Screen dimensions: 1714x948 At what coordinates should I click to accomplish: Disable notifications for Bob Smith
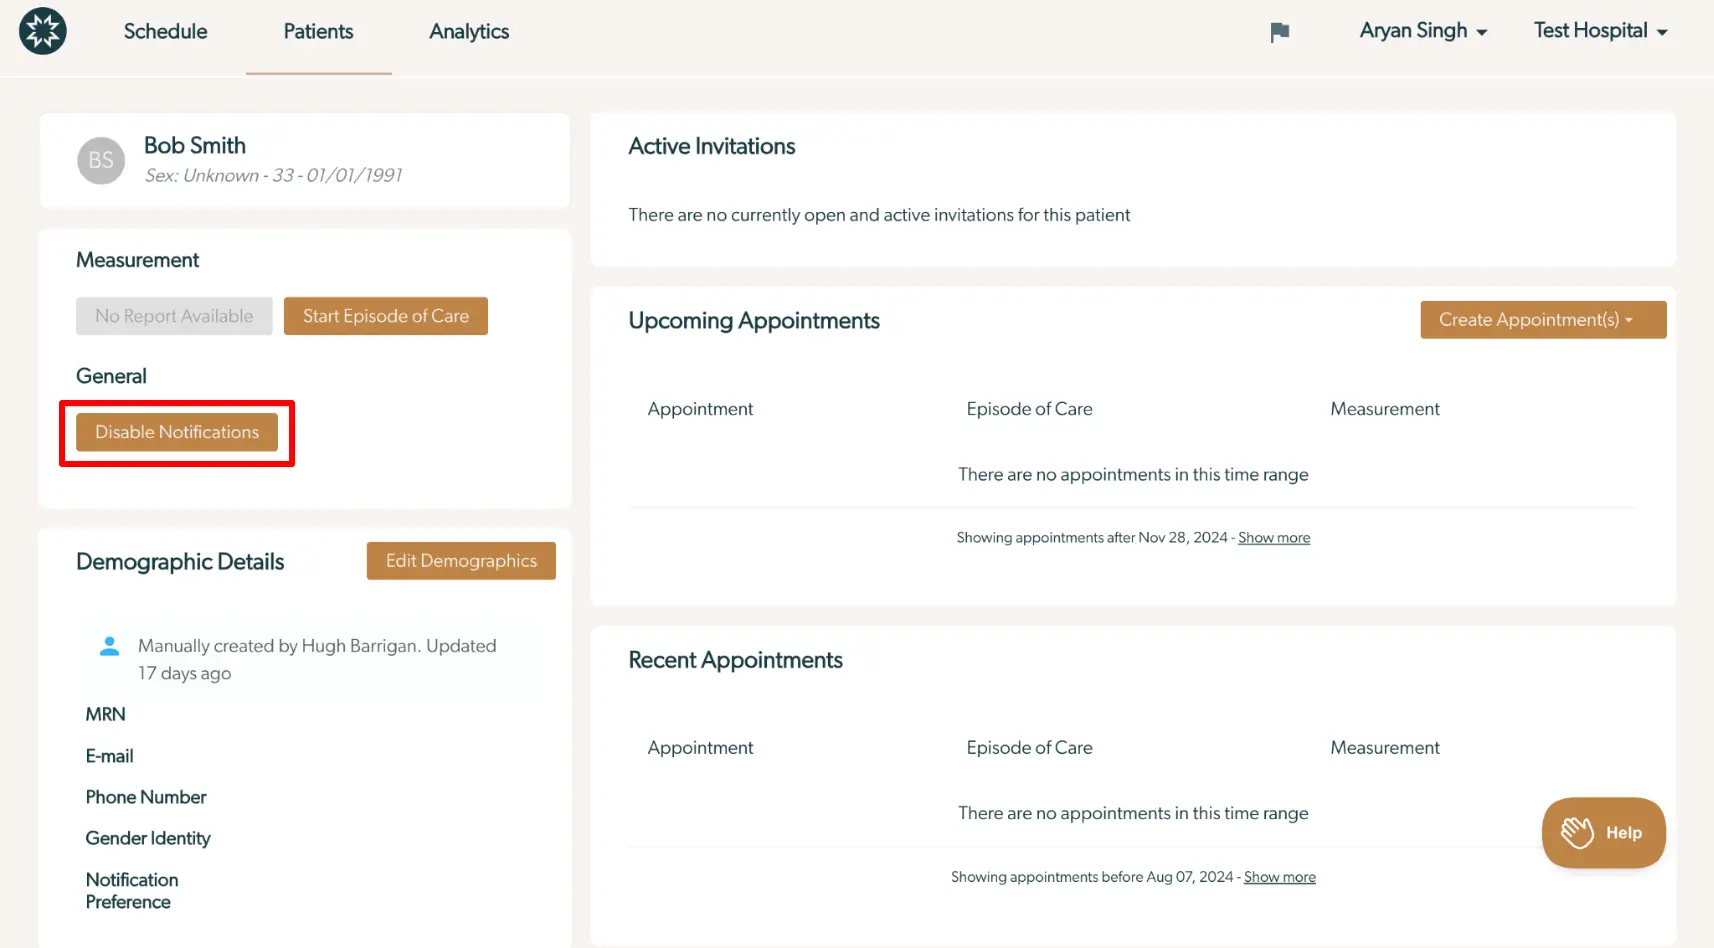pyautogui.click(x=177, y=432)
